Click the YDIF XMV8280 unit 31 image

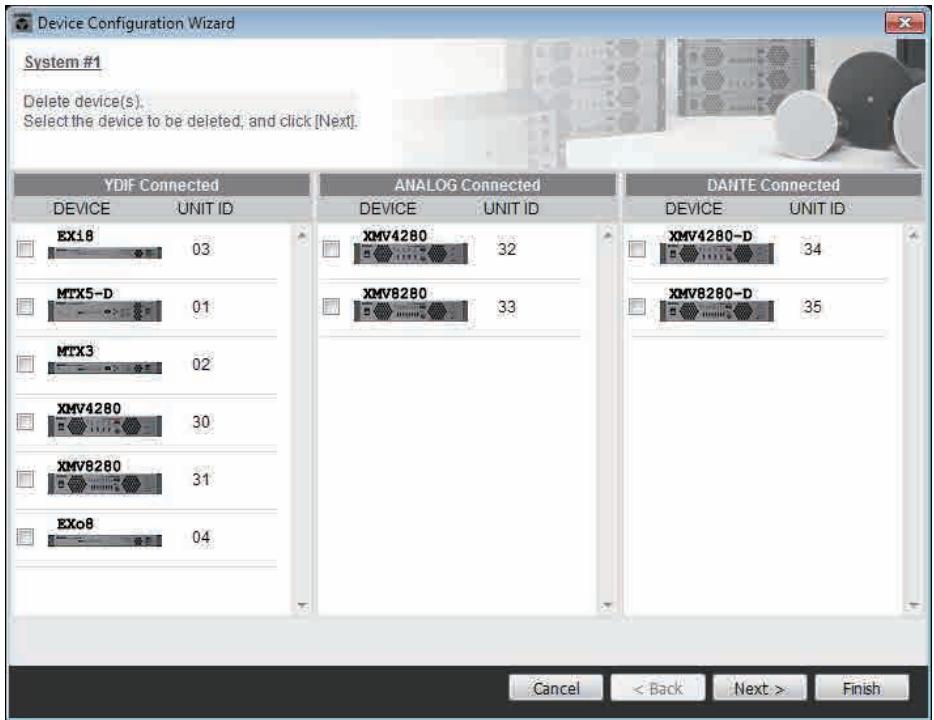[x=105, y=484]
